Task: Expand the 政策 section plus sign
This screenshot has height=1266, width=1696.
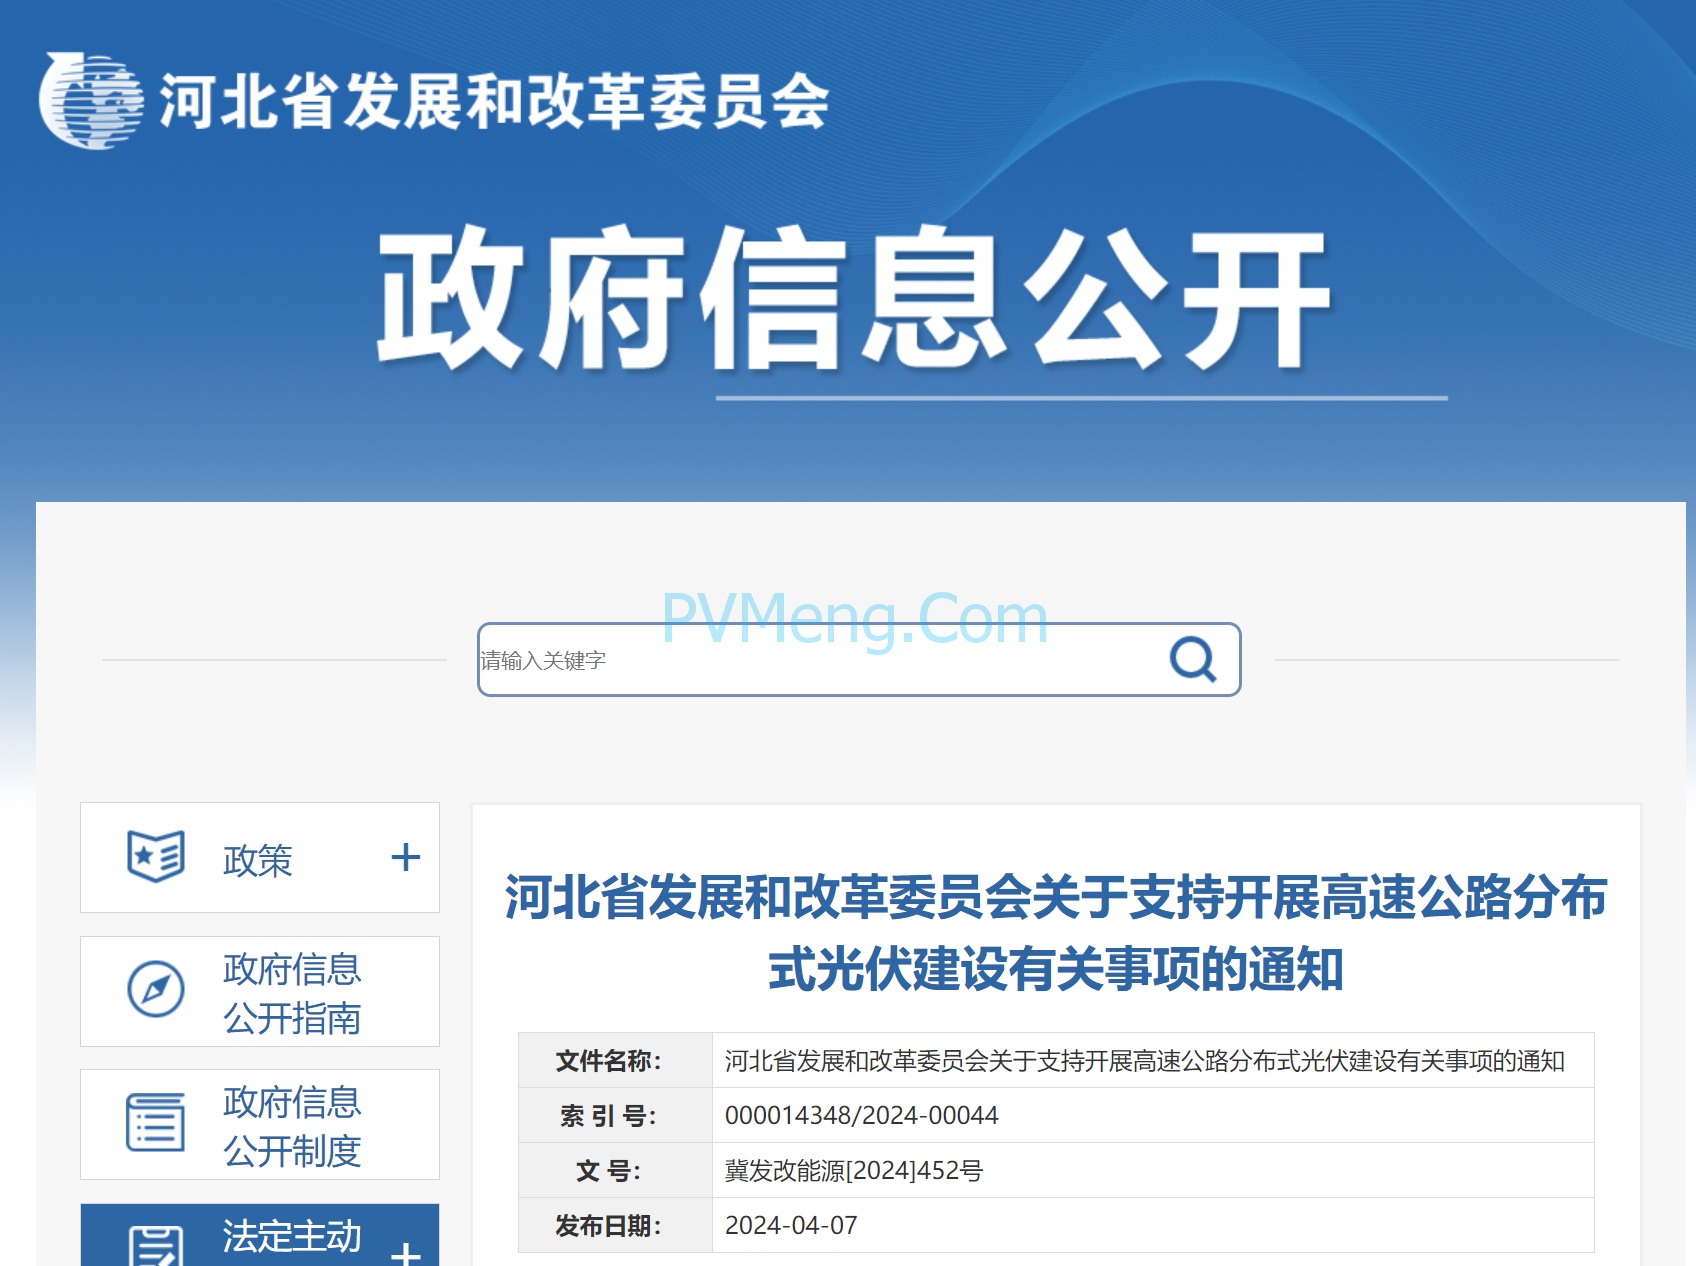Action: (405, 857)
